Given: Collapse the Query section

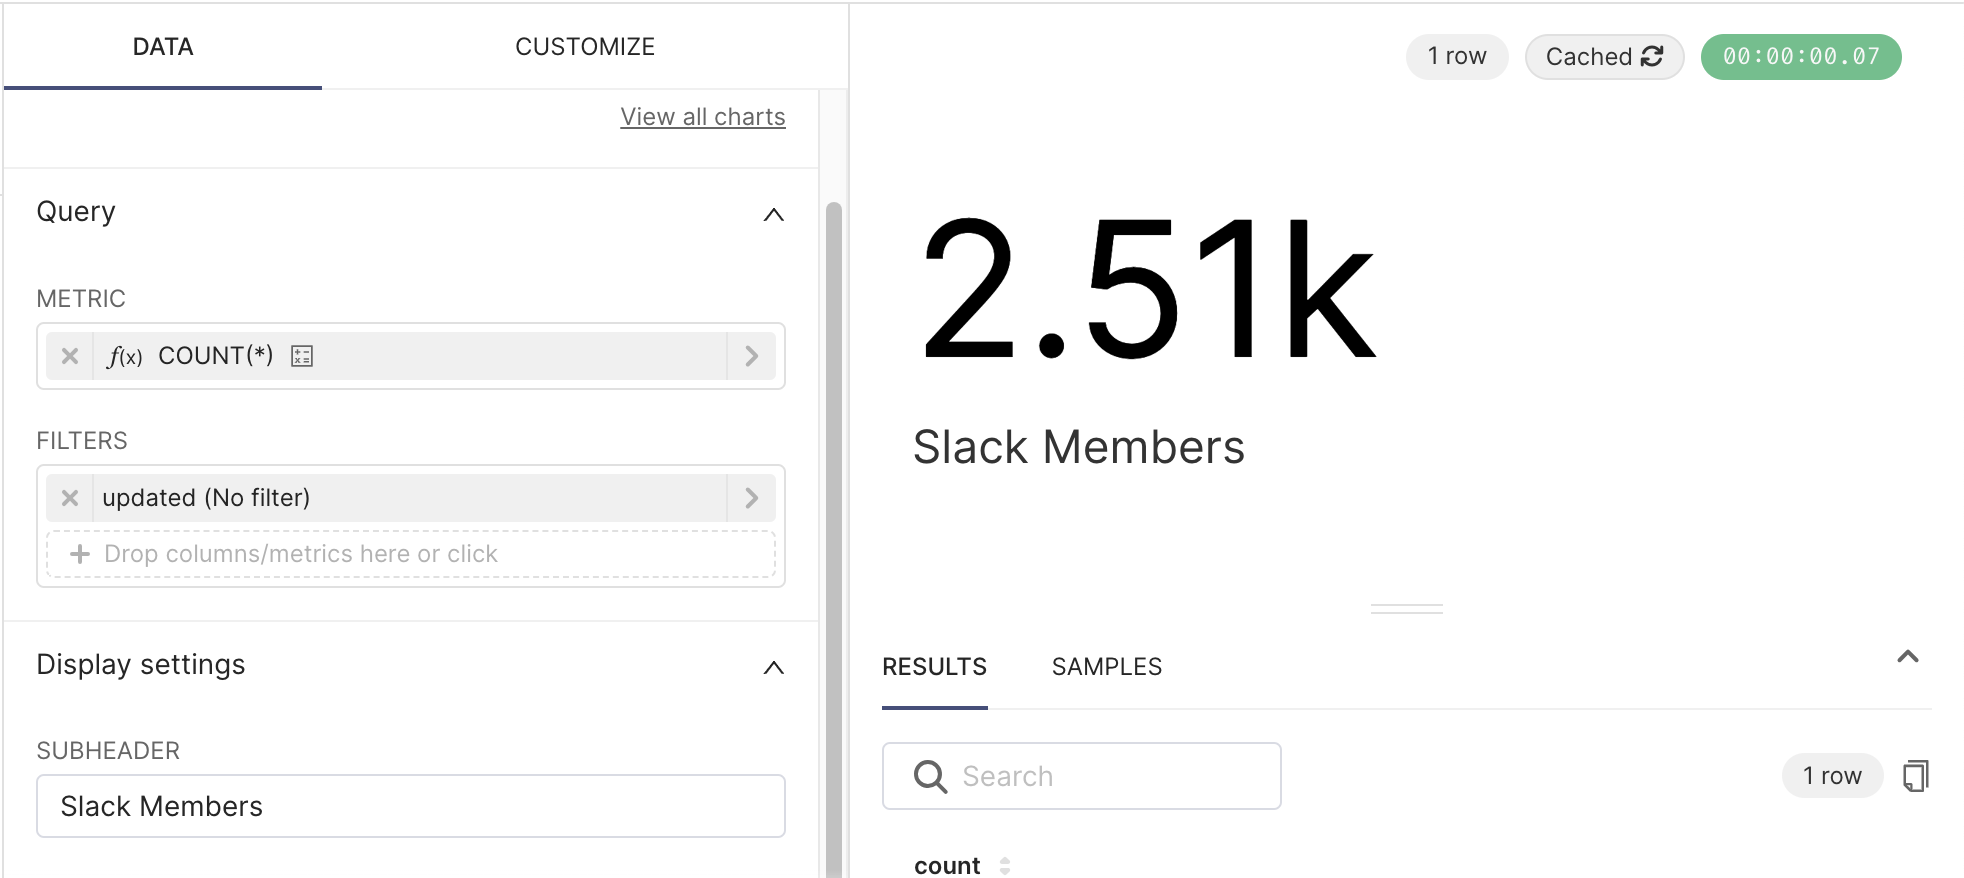Looking at the screenshot, I should click(x=773, y=214).
